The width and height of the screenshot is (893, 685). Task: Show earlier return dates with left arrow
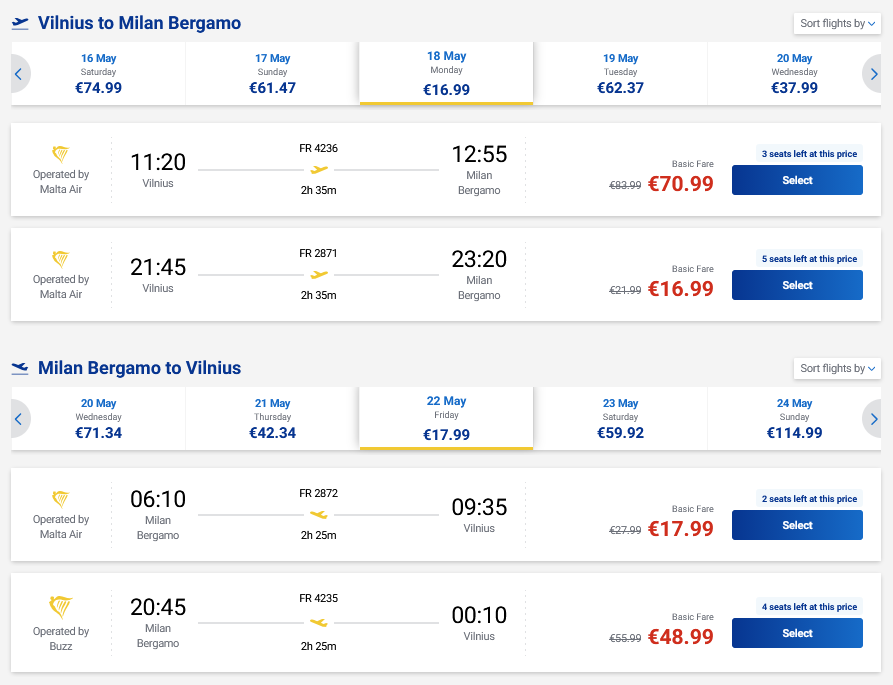point(18,419)
